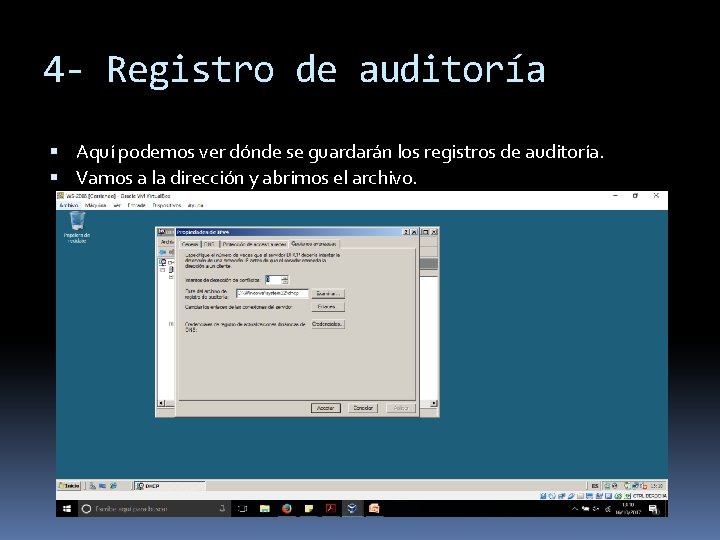Click the ES language indicator in guest tray
Viewport: 720px width, 540px height.
click(595, 486)
